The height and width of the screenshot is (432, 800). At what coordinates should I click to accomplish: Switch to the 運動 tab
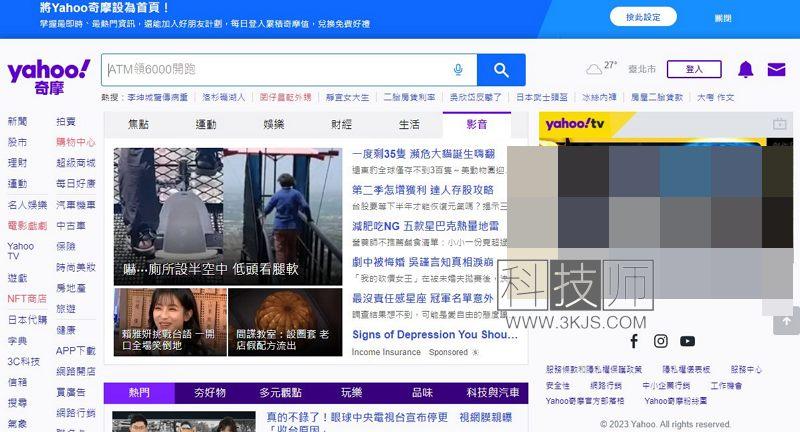coord(206,124)
